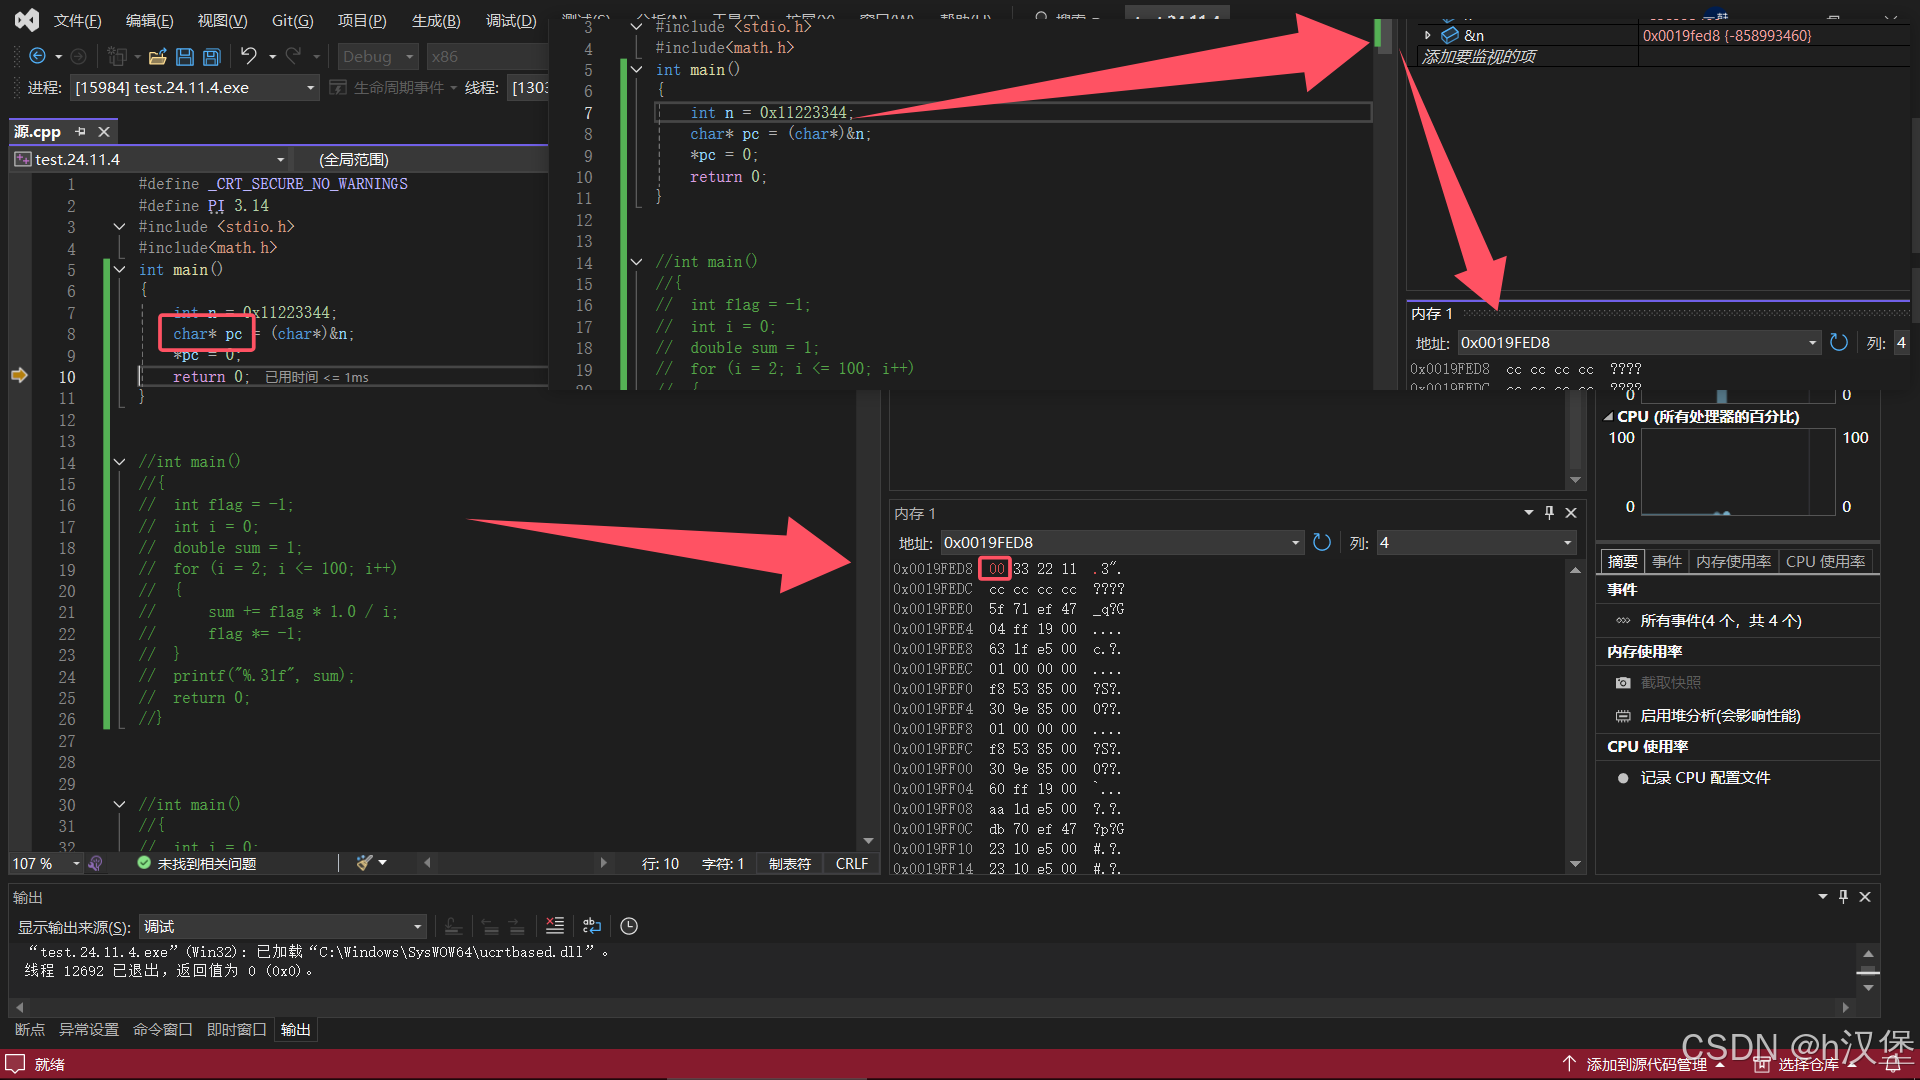Toggle pin on 源.cpp tab
Viewport: 1920px width, 1080px height.
coord(81,131)
